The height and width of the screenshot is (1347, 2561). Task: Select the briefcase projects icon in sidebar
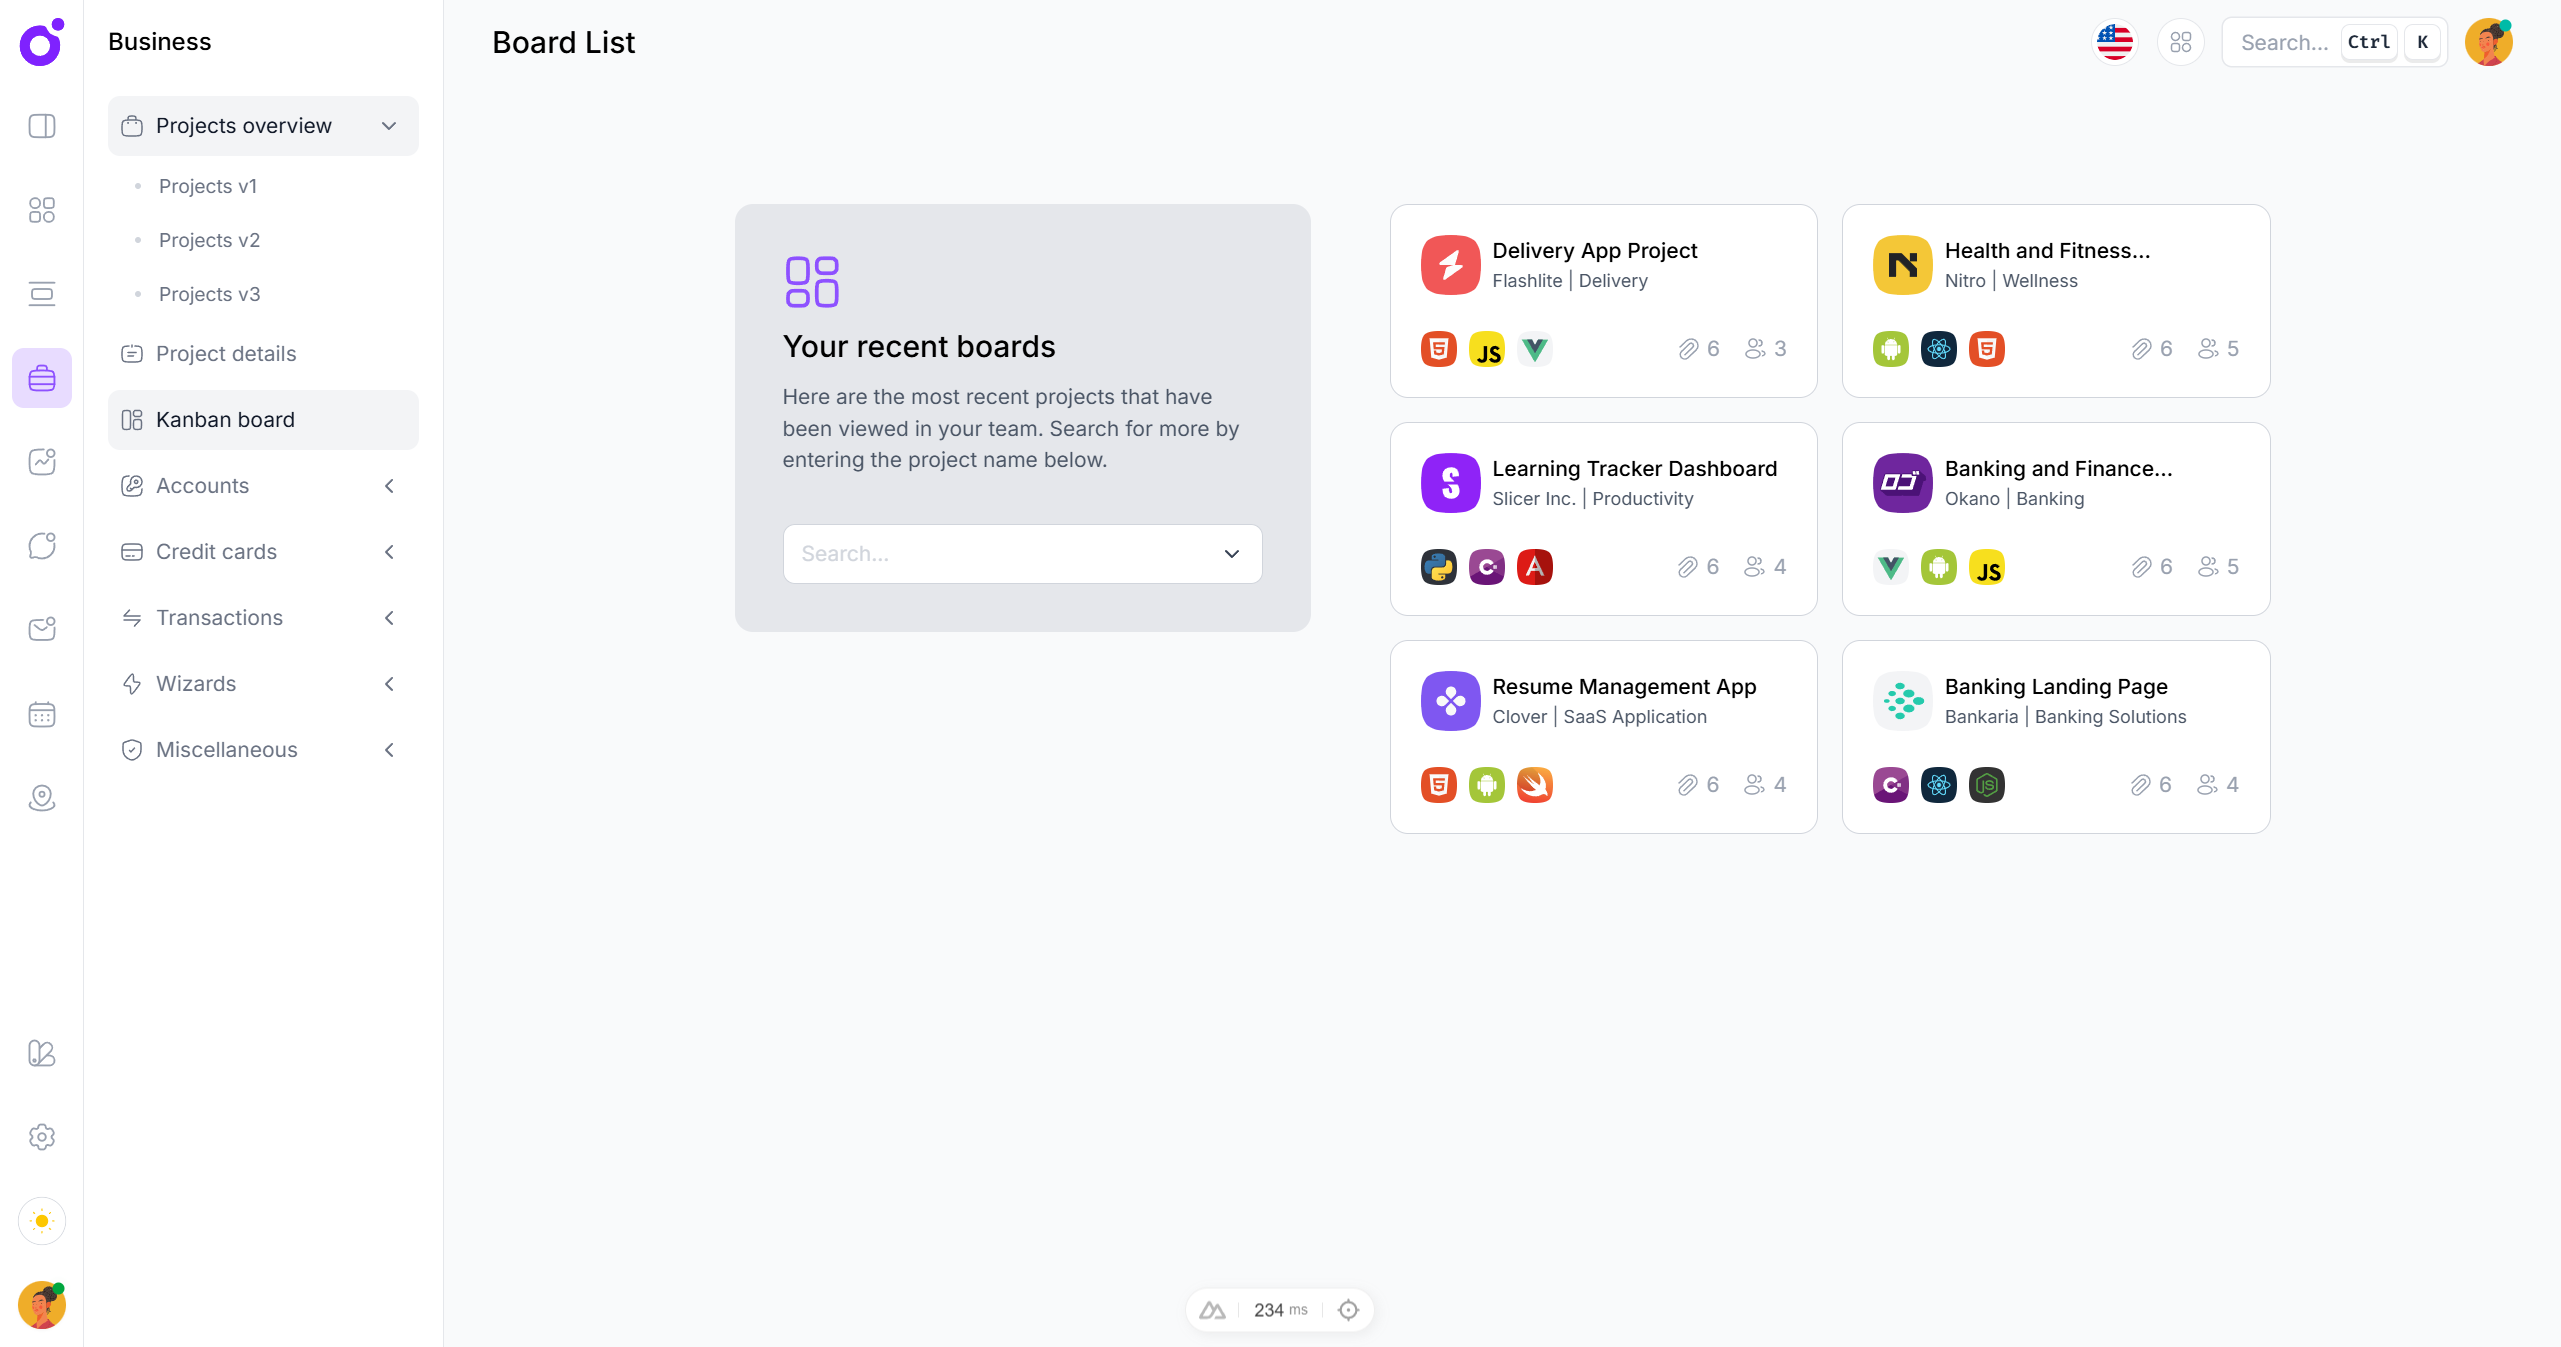[x=41, y=378]
